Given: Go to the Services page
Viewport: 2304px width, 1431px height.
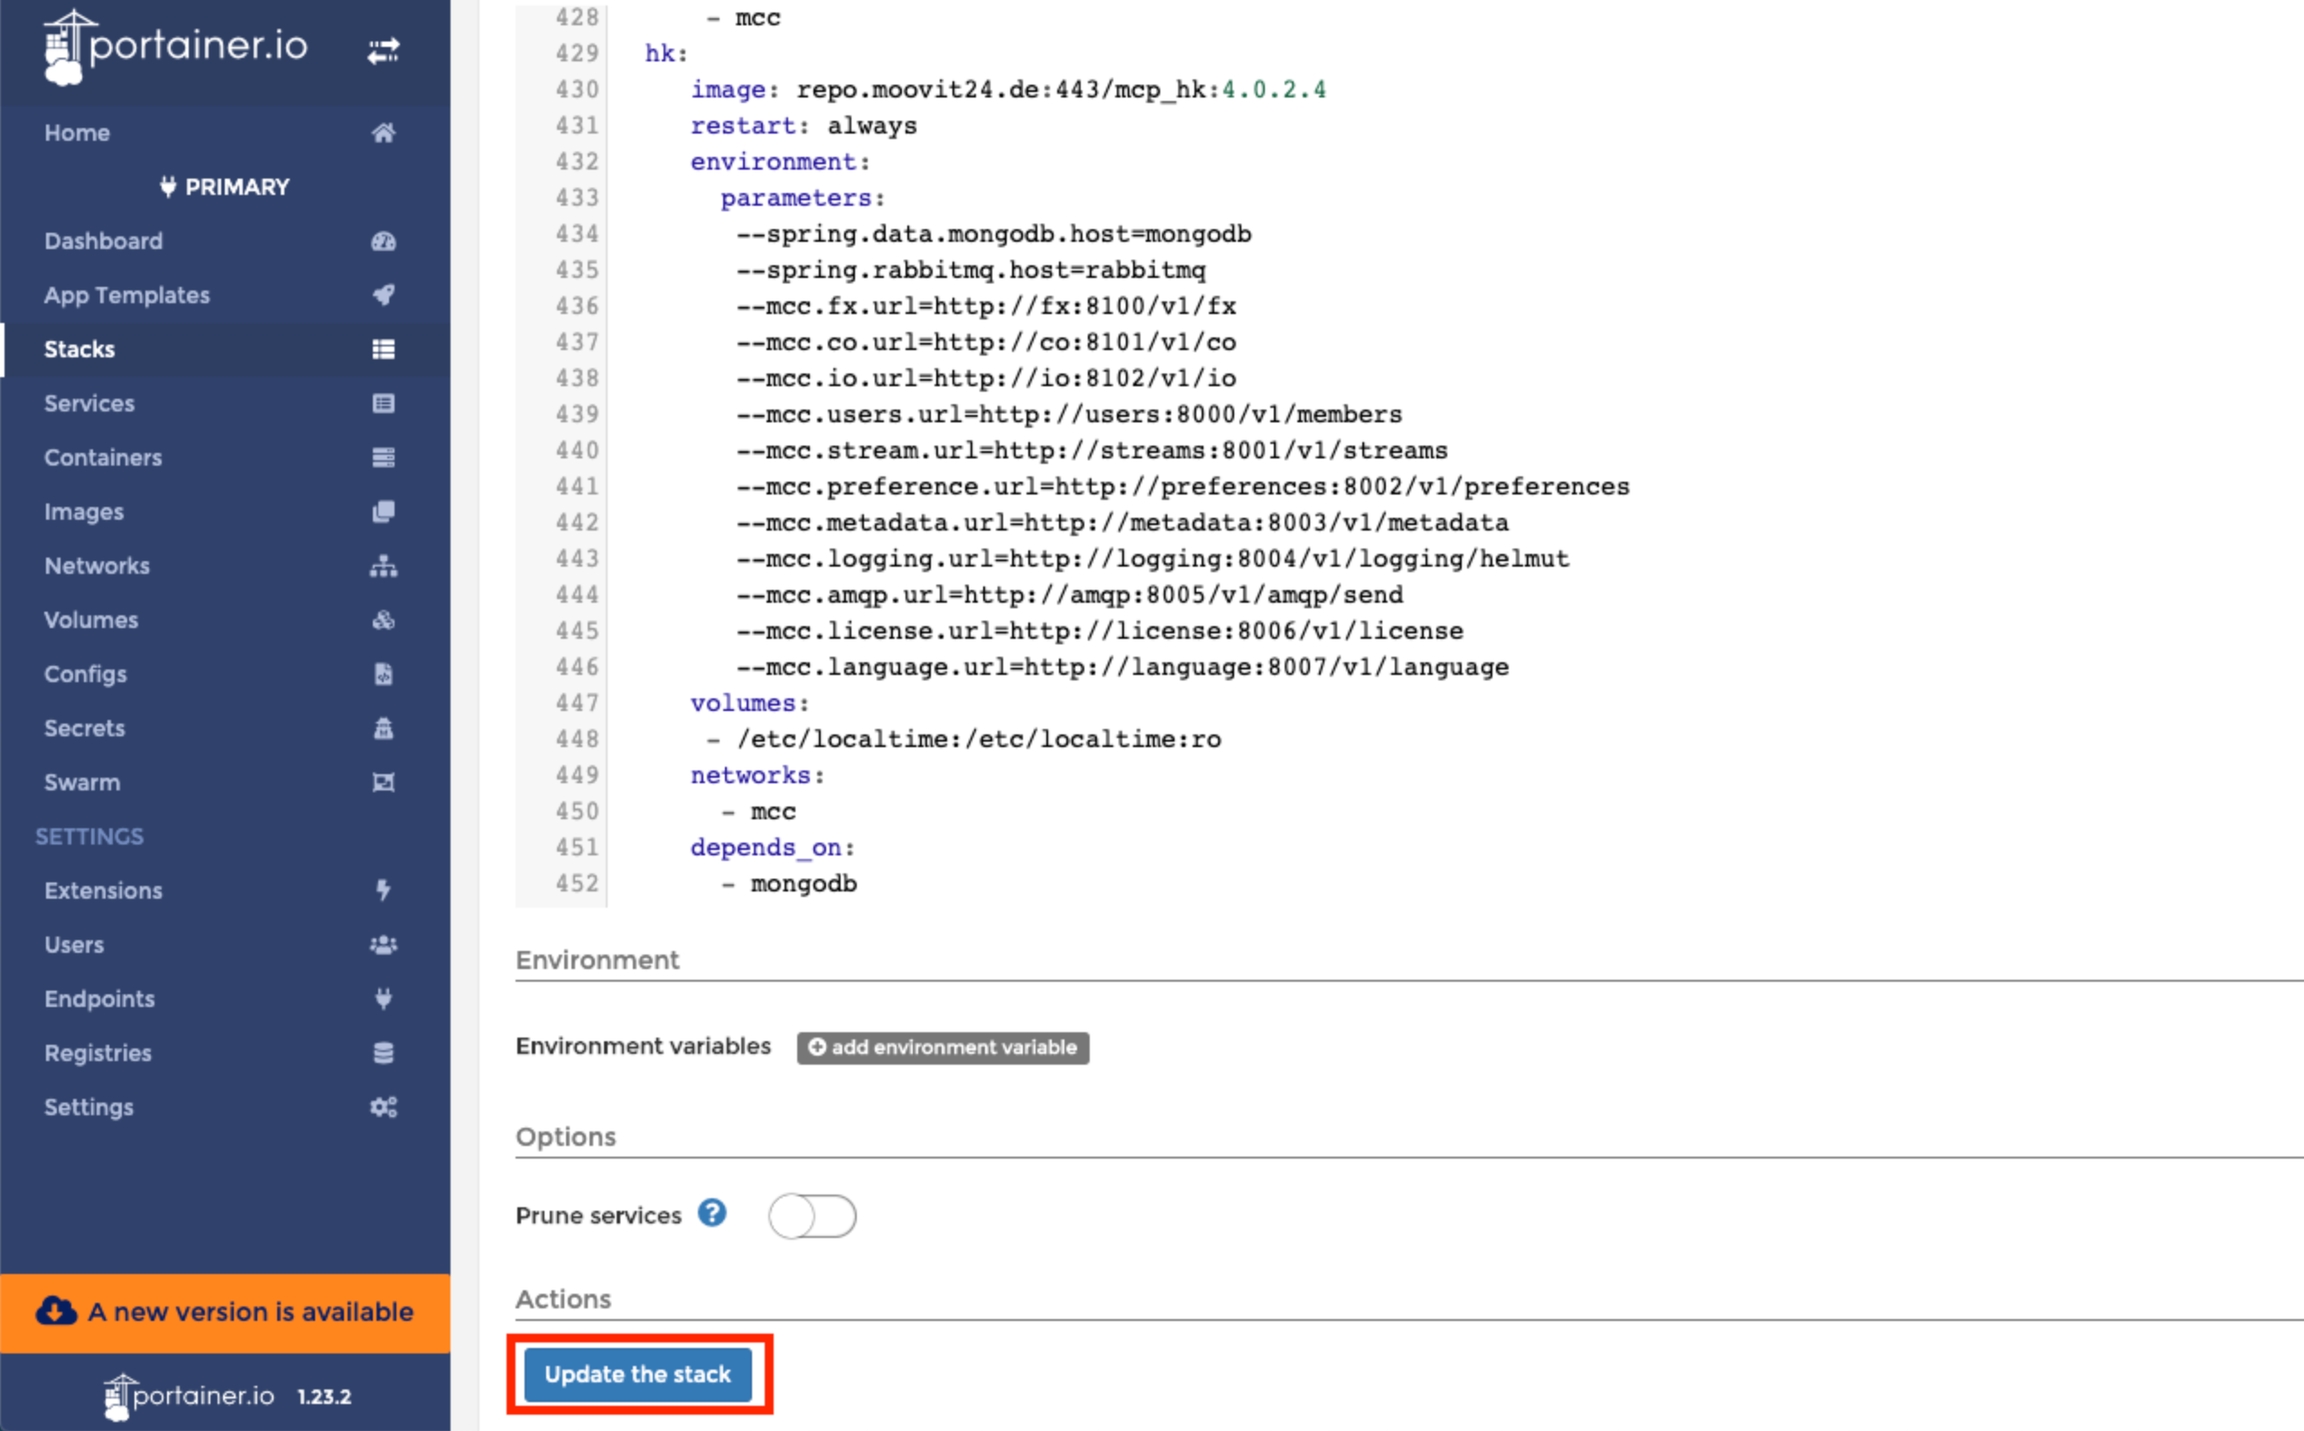Looking at the screenshot, I should point(89,403).
